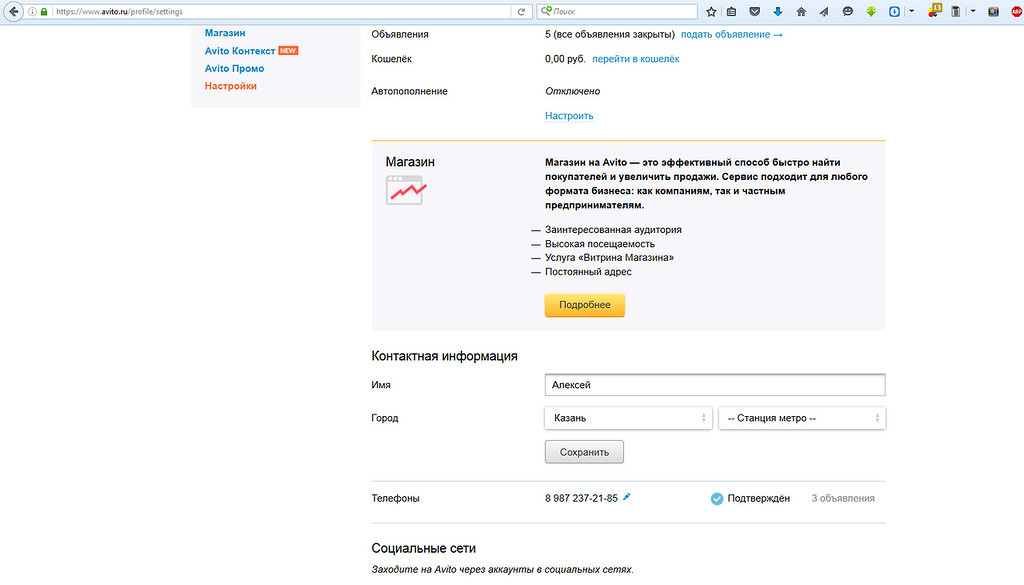Click the Социальные сети heading
Screen dimensions: 1024x585
click(x=423, y=548)
